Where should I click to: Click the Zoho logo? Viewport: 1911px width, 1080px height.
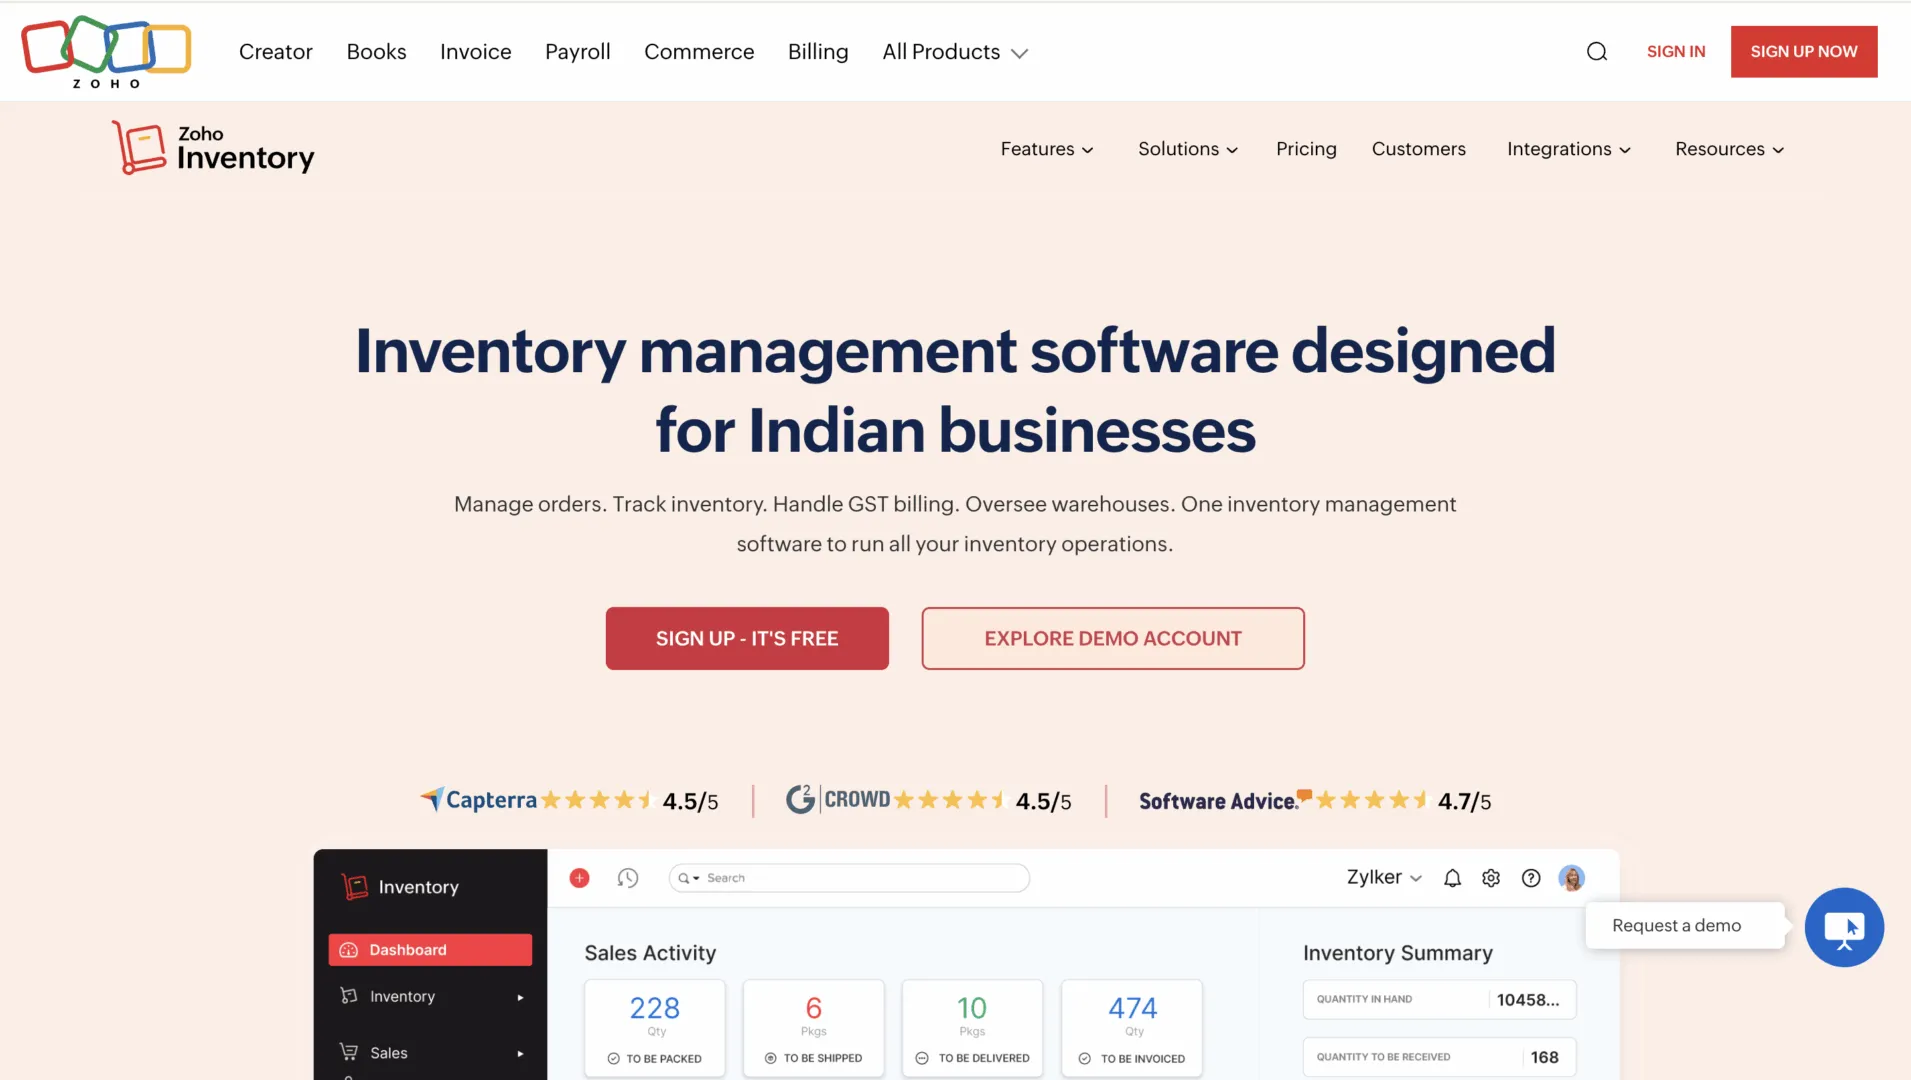[106, 52]
